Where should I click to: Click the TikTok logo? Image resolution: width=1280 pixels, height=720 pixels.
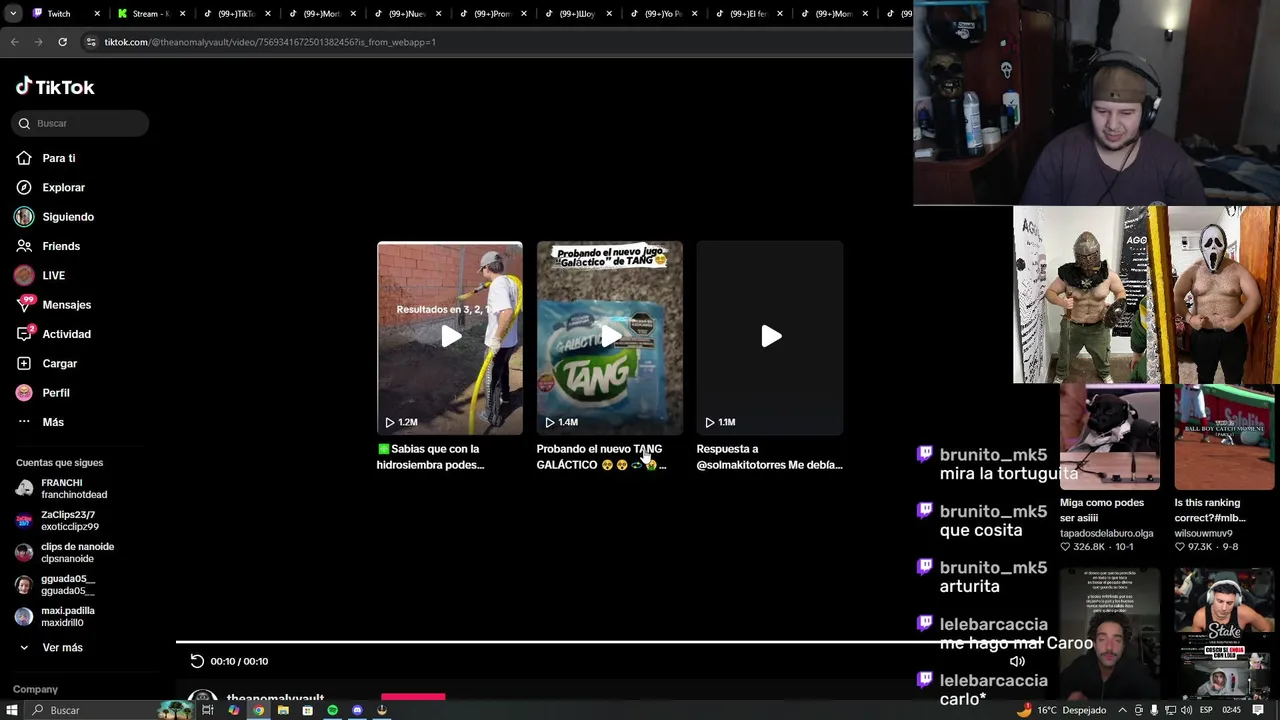click(55, 87)
